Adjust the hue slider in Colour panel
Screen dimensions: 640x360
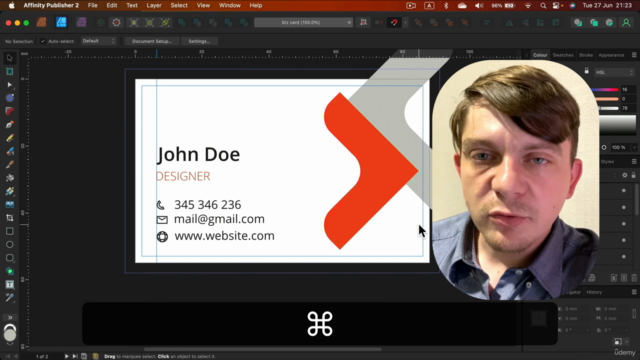[606, 89]
